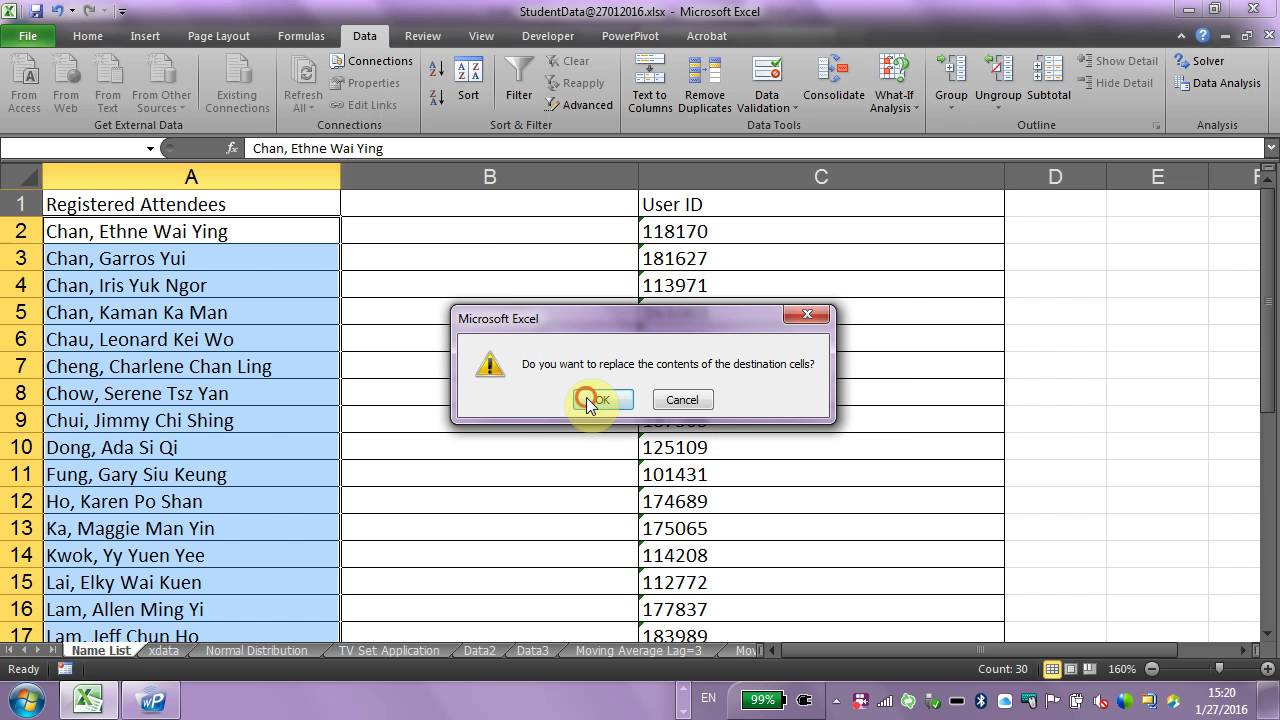Switch to the Formulas ribbon tab
The image size is (1280, 720).
pyautogui.click(x=301, y=36)
